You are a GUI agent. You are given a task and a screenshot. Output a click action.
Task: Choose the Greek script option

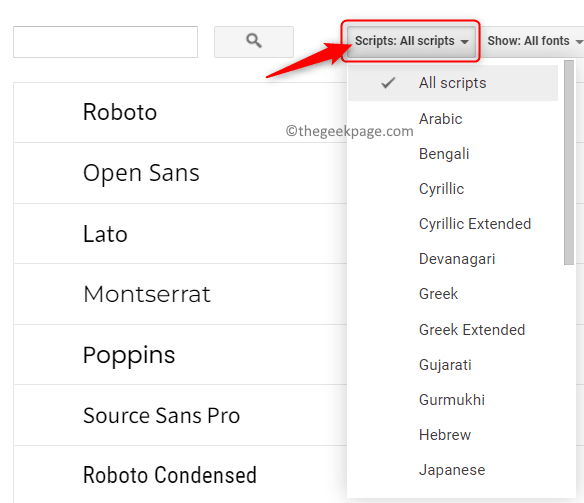453,294
